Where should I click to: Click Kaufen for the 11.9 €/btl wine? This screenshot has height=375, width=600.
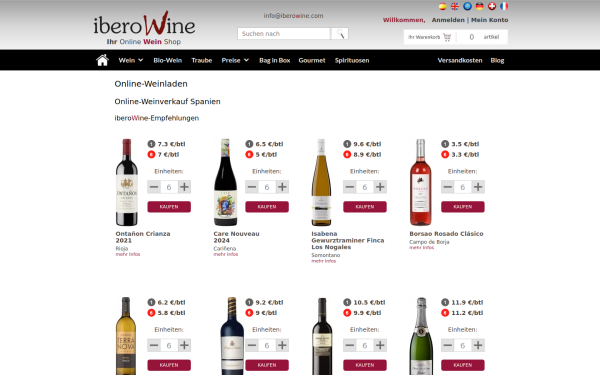click(463, 365)
